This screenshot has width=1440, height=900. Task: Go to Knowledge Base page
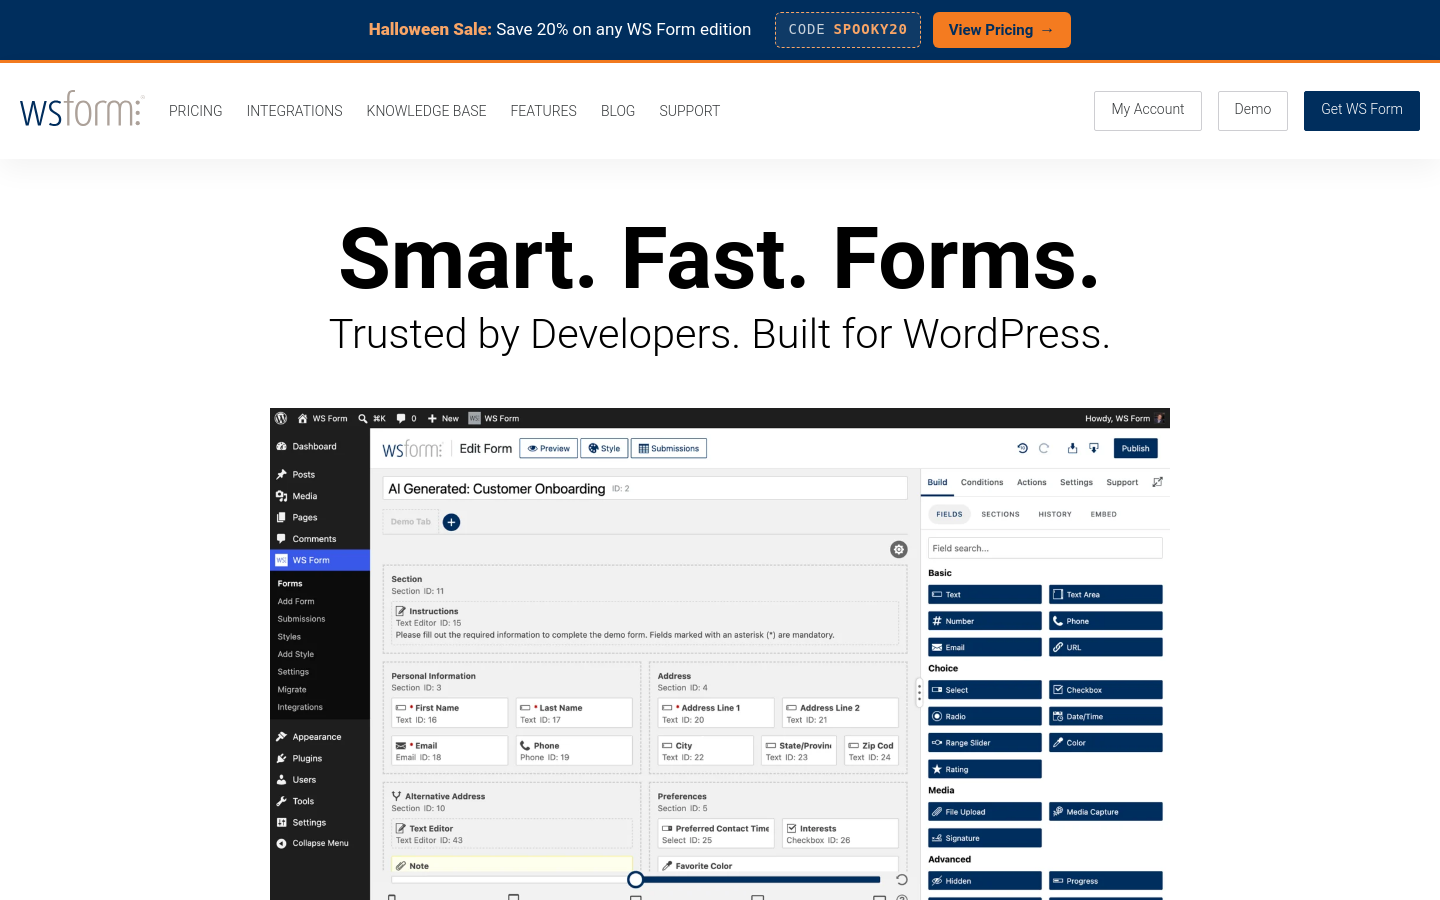tap(427, 111)
